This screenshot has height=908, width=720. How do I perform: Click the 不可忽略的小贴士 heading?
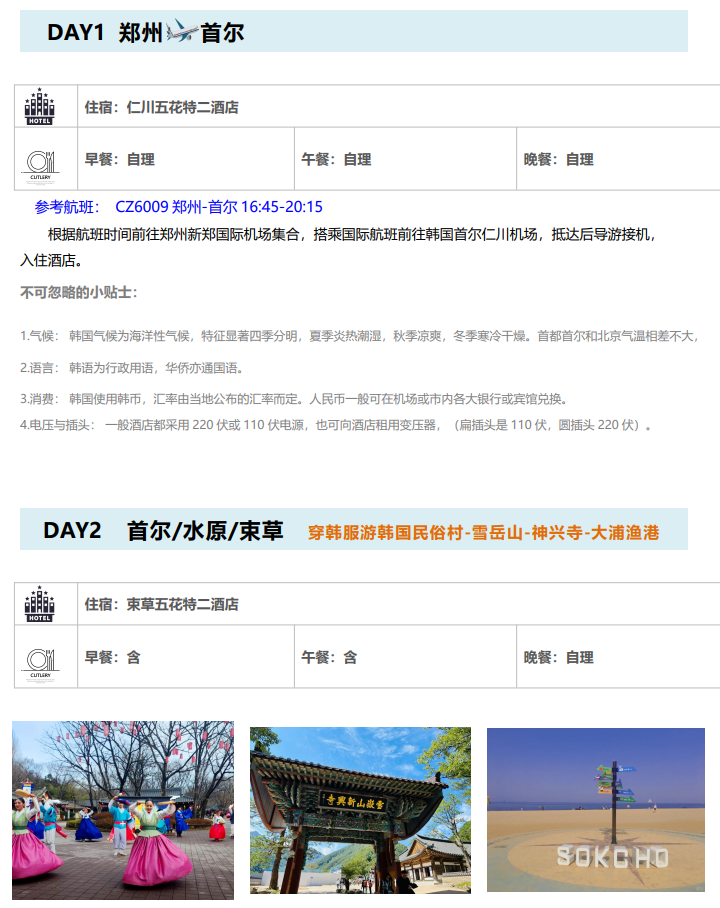coord(79,292)
